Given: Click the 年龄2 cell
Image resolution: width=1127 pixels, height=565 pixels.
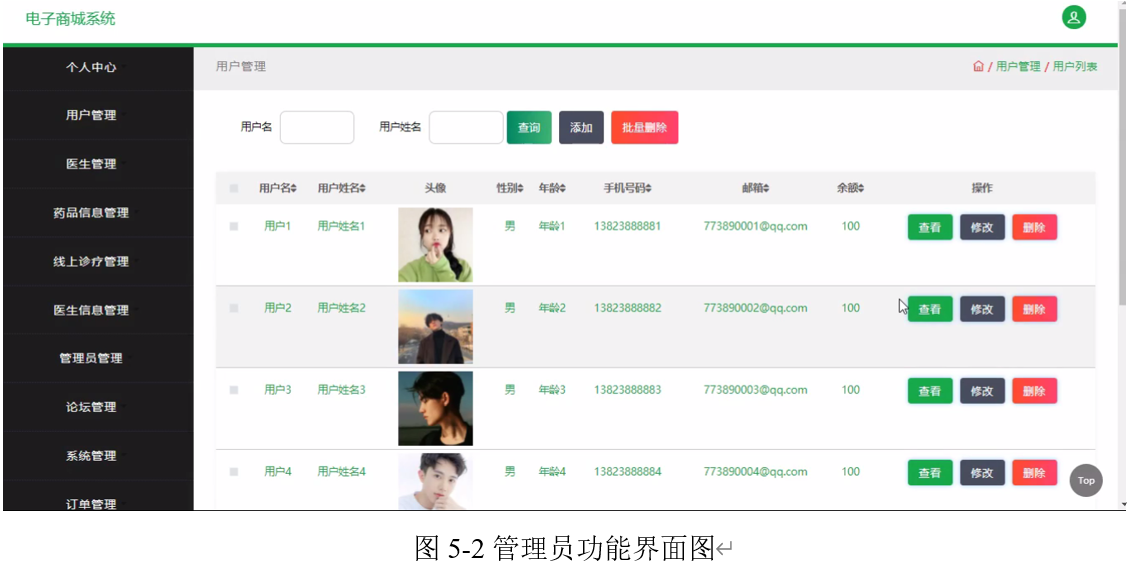Looking at the screenshot, I should pos(552,308).
